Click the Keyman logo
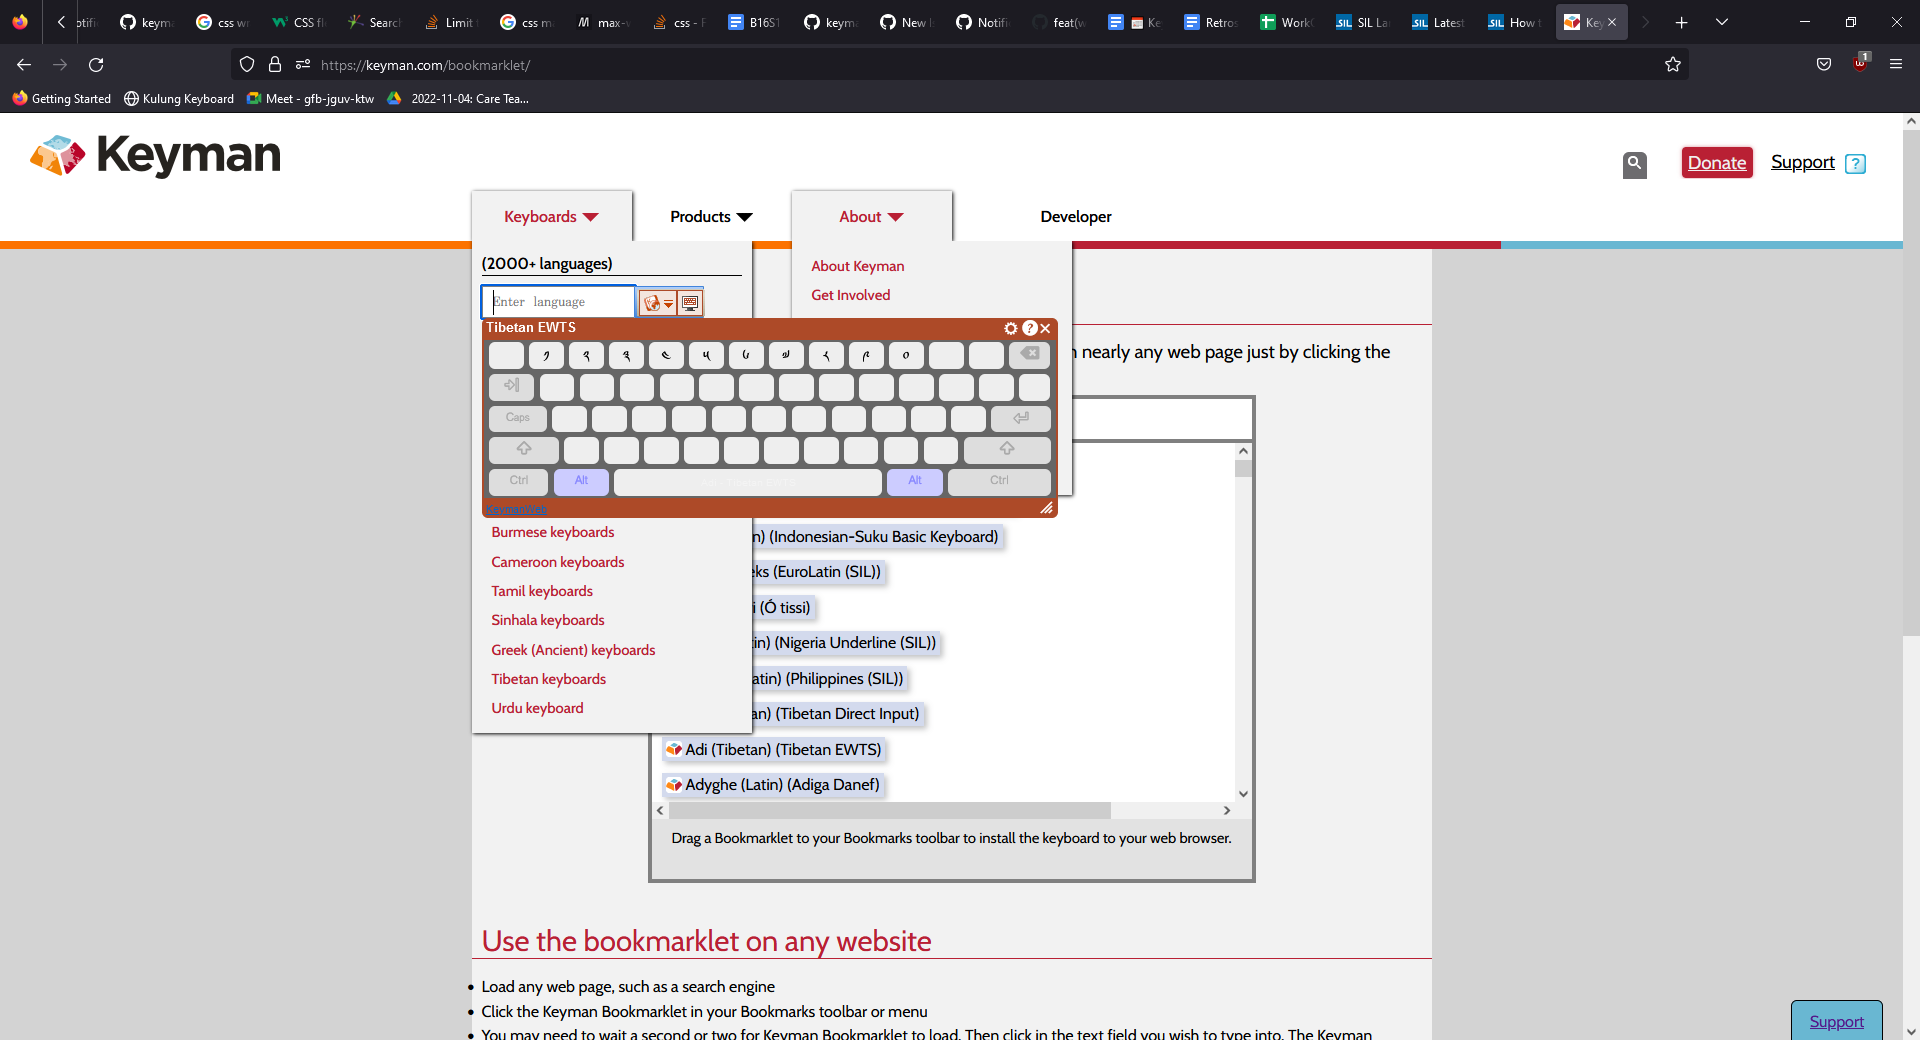 (x=156, y=155)
